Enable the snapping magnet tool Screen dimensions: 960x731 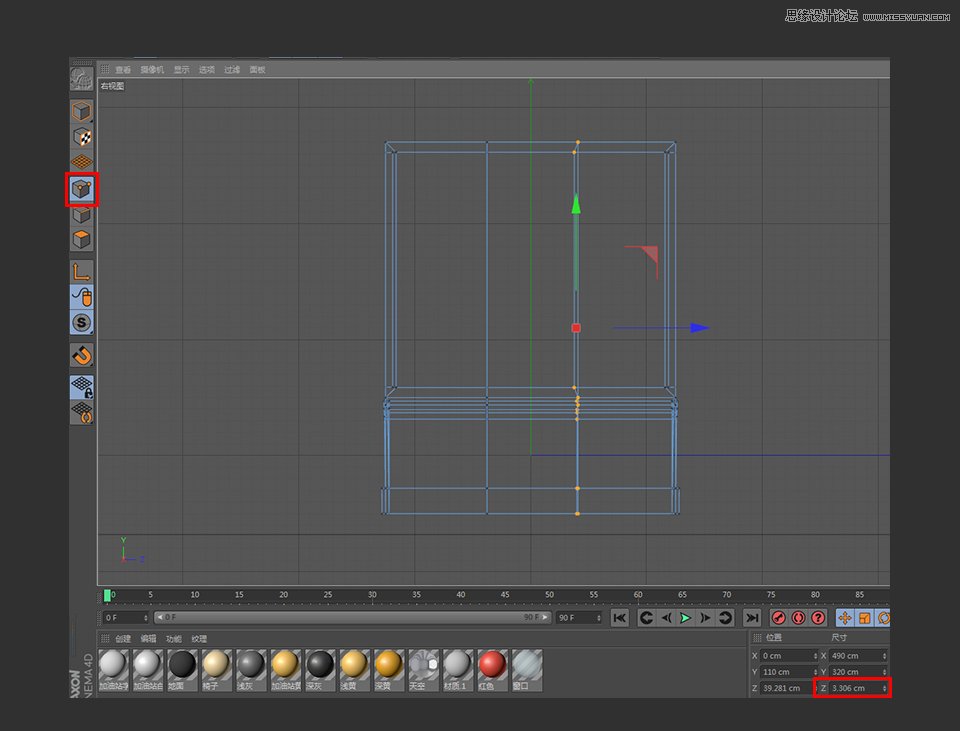coord(81,354)
